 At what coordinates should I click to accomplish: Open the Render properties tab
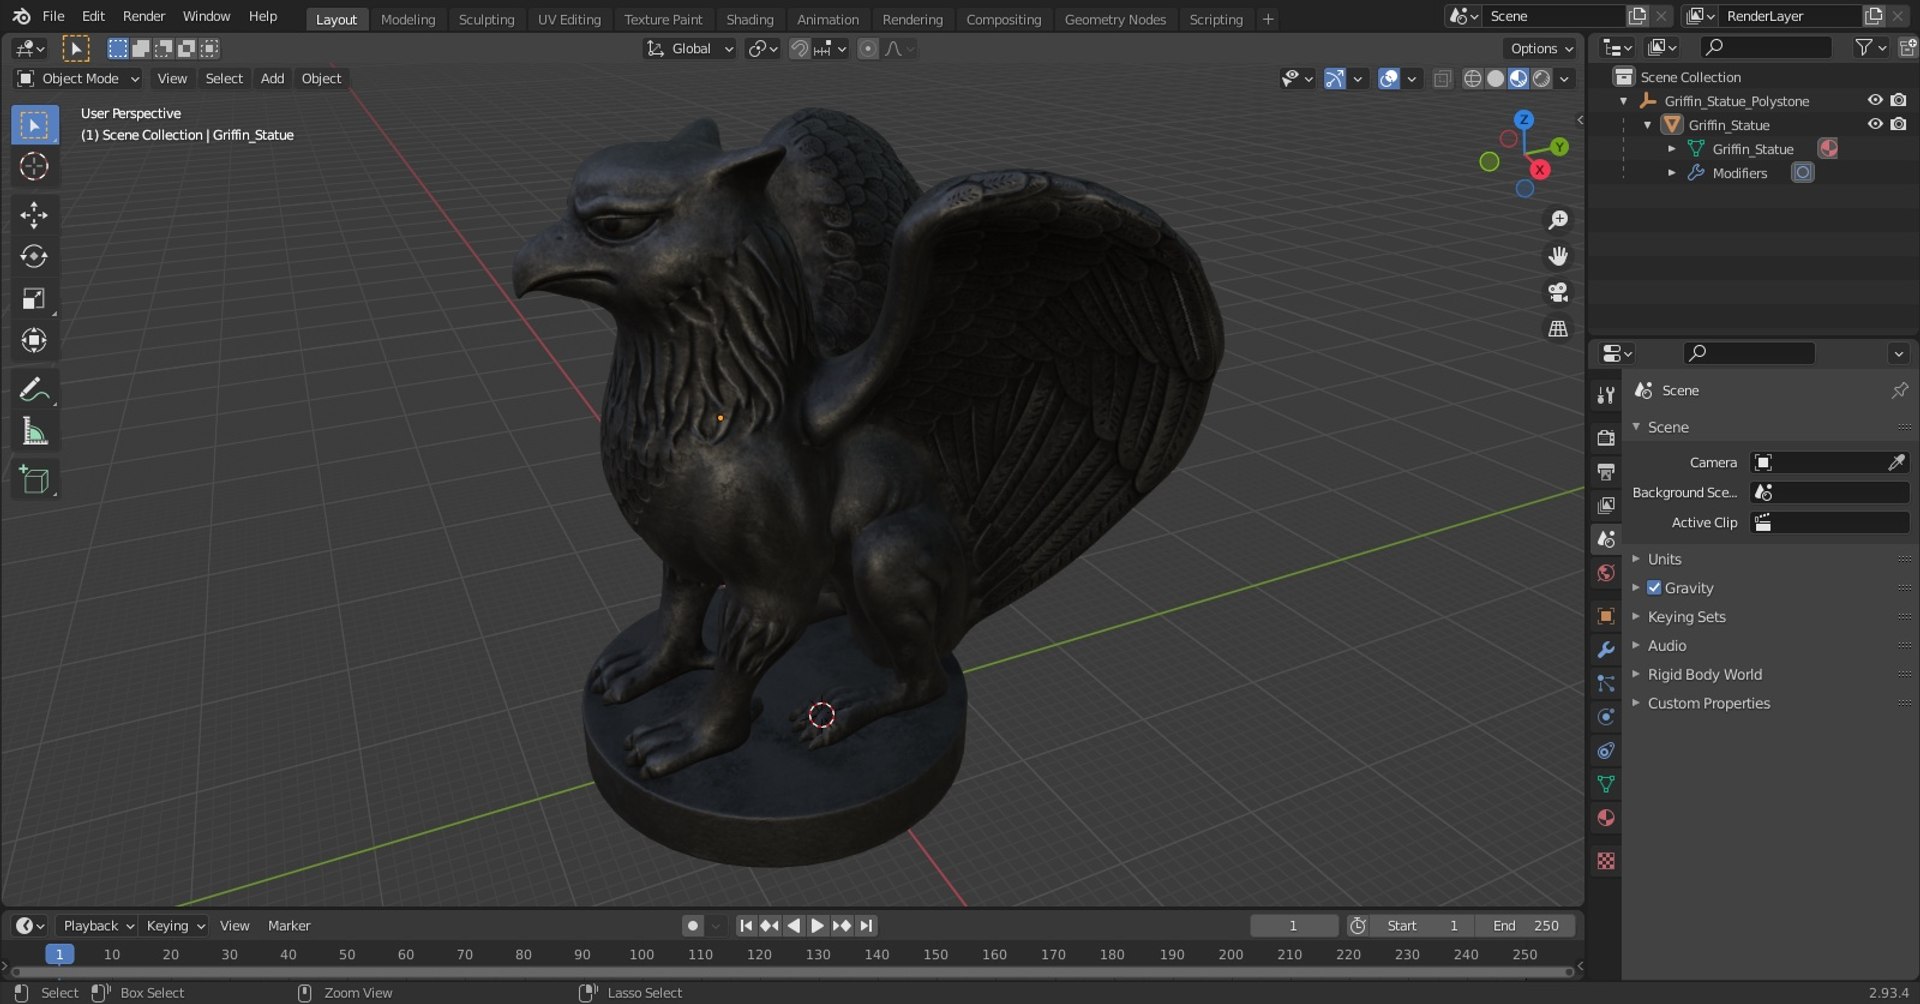(1606, 438)
